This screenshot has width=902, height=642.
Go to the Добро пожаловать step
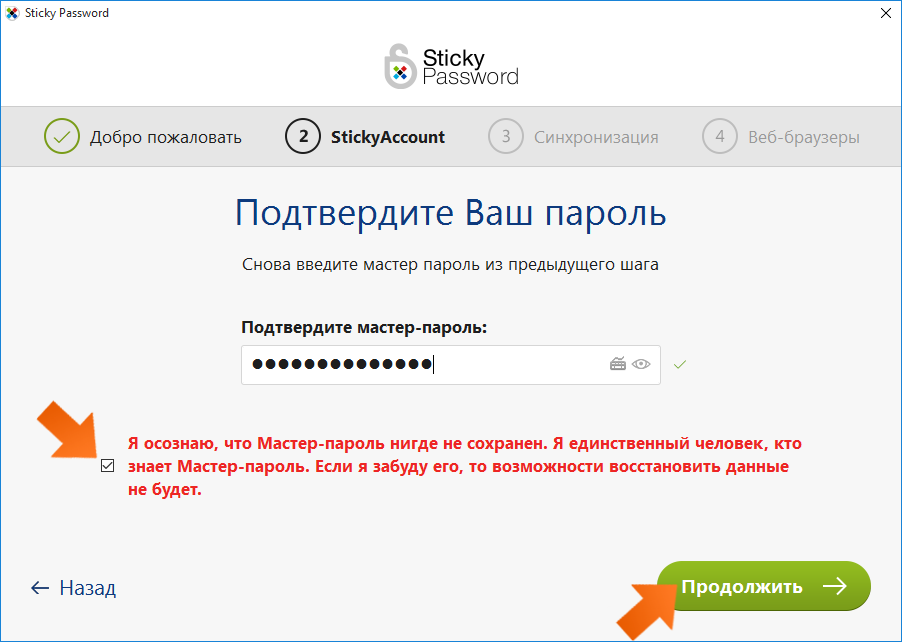pyautogui.click(x=166, y=137)
